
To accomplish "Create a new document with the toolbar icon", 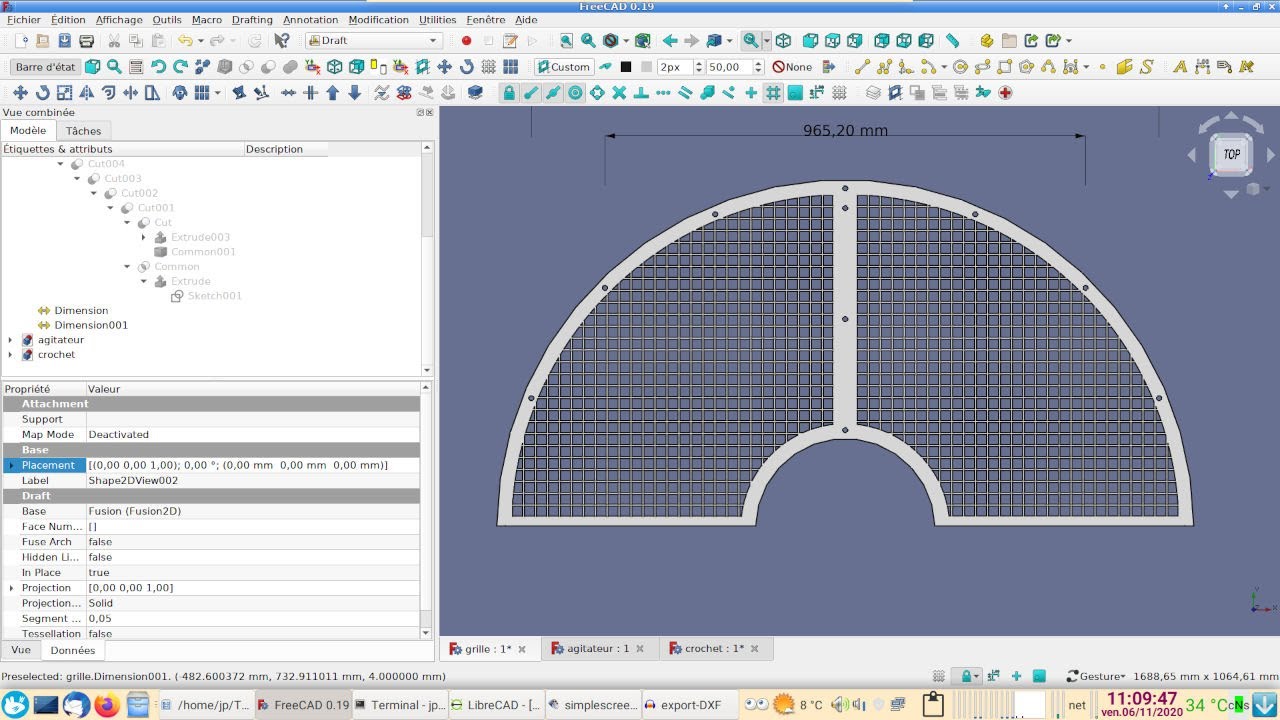I will tap(21, 41).
